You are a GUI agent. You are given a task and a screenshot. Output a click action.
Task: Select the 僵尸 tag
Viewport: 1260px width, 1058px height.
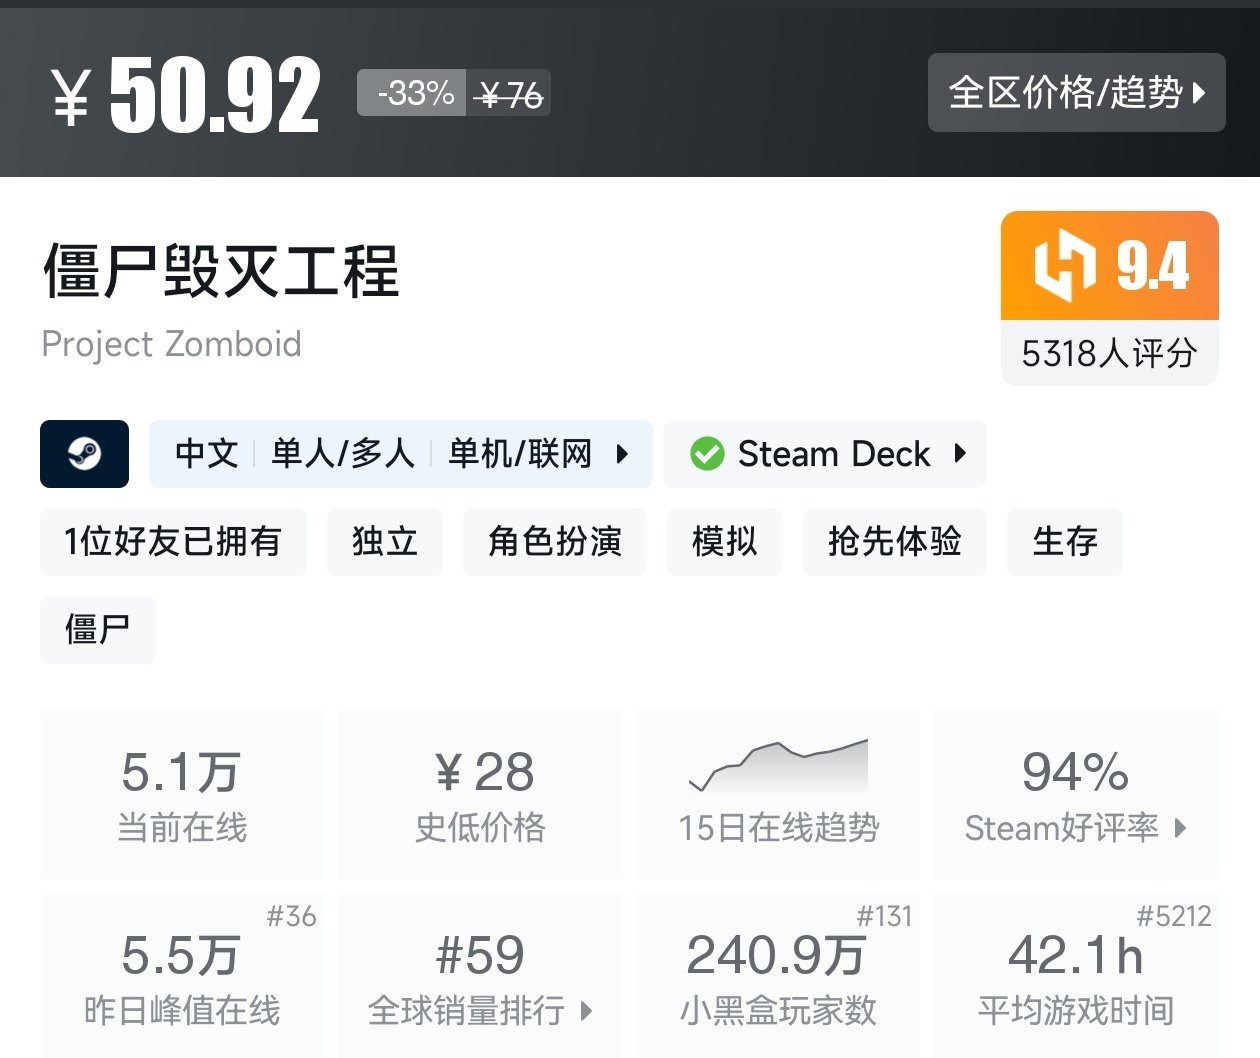98,630
